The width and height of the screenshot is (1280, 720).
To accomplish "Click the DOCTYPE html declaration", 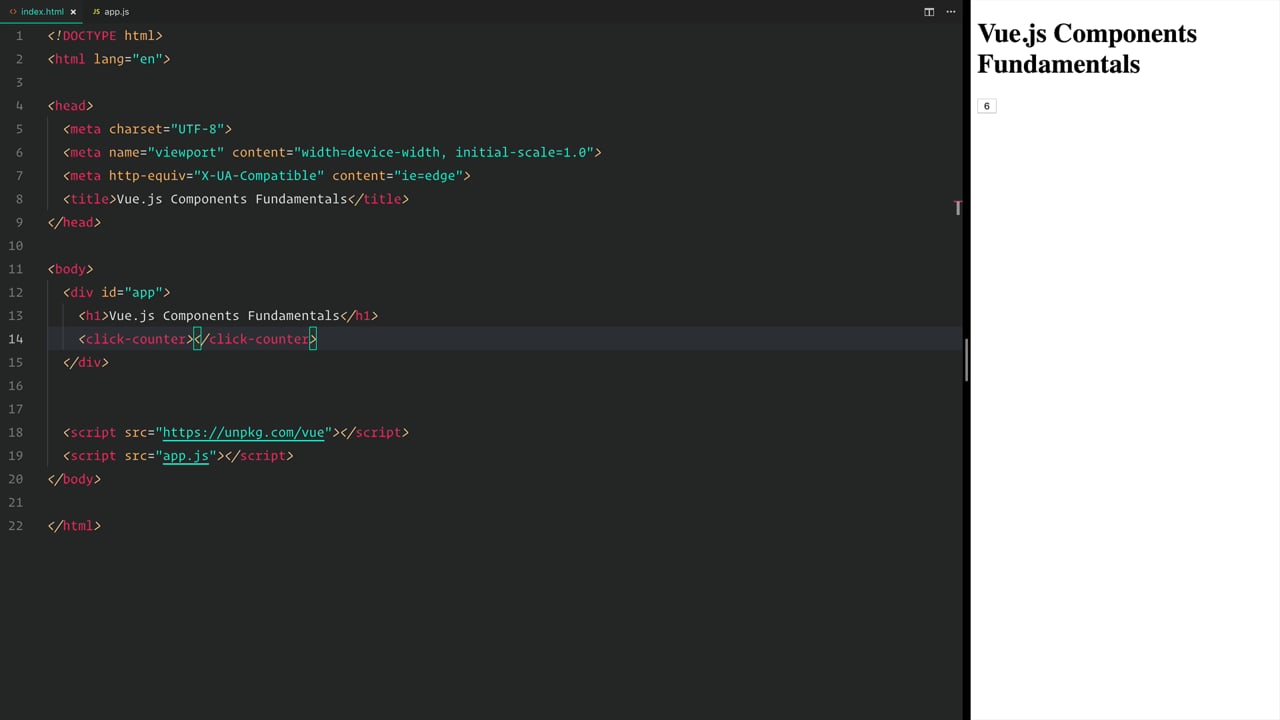I will click(105, 36).
